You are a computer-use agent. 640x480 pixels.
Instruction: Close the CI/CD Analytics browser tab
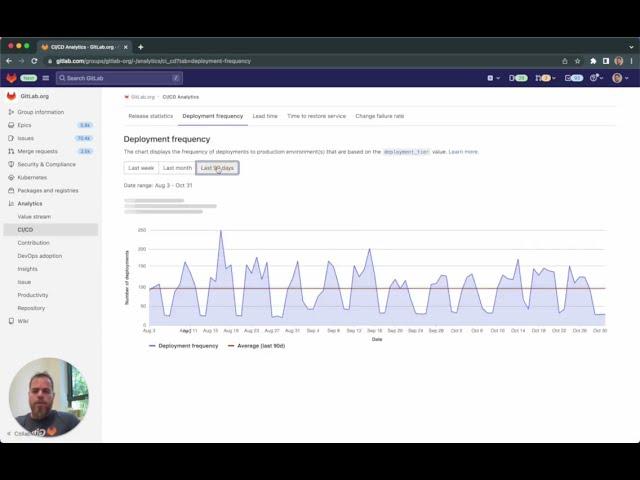[x=126, y=47]
